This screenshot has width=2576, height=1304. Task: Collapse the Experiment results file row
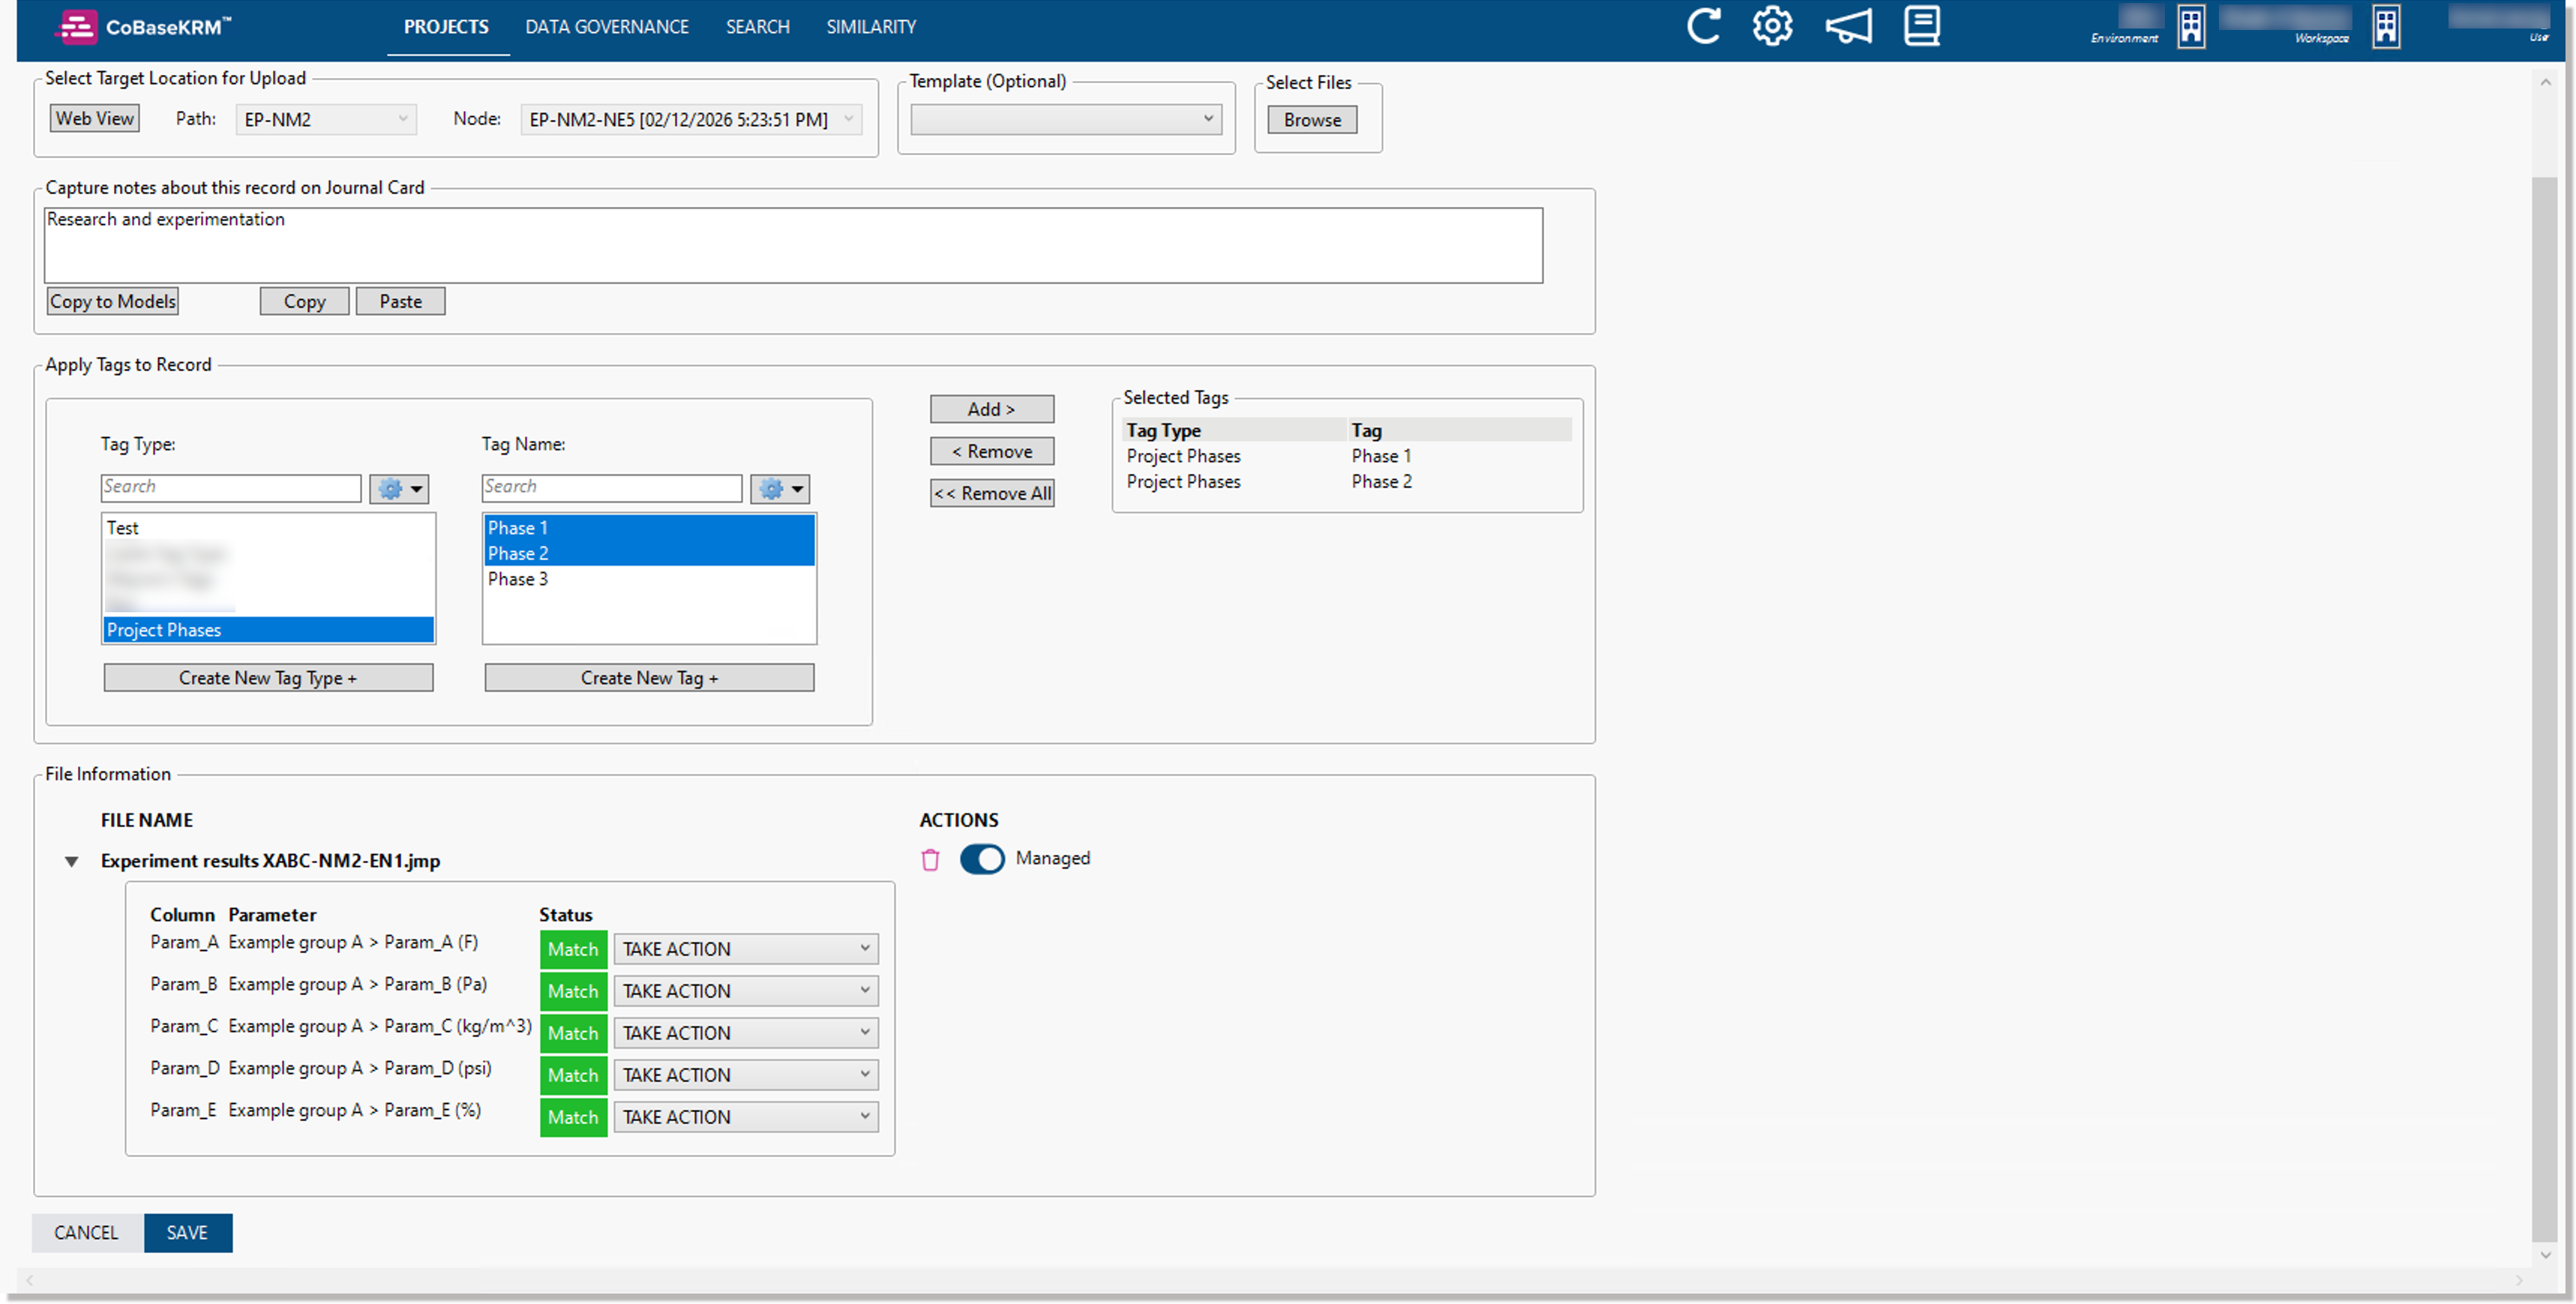[72, 861]
